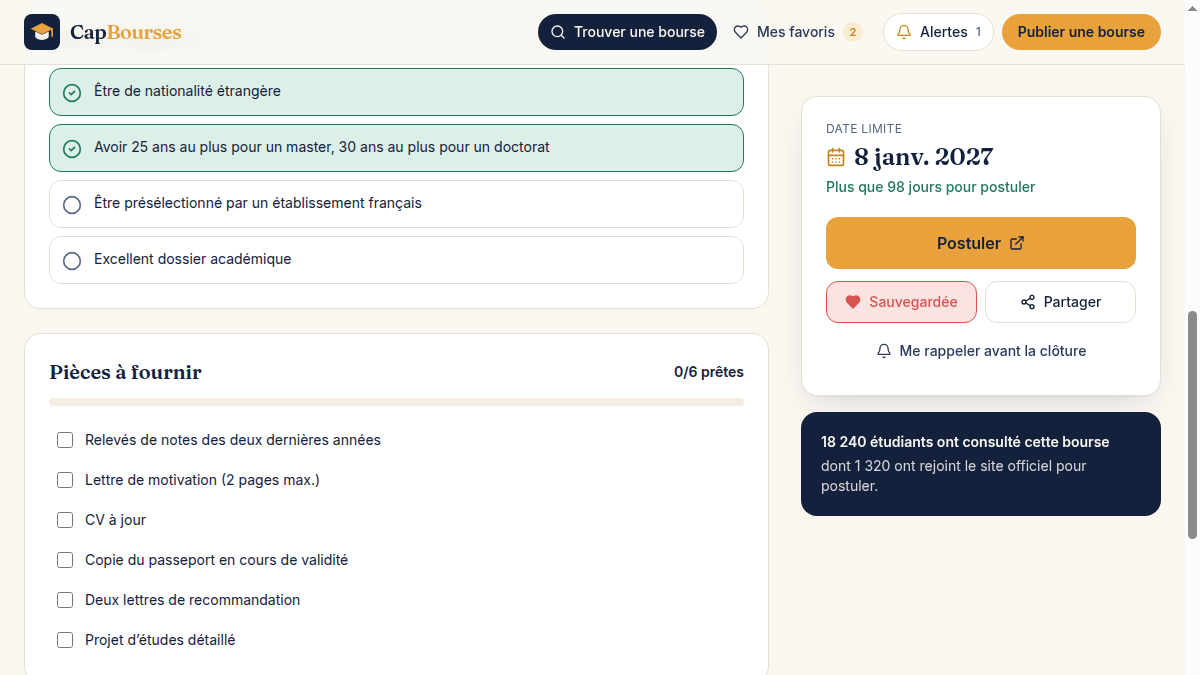Click the heart icon beside Mes favoris
This screenshot has width=1200, height=675.
click(741, 32)
